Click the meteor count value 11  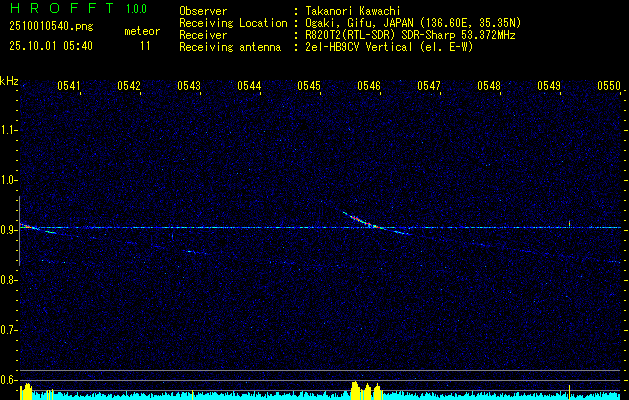[x=146, y=46]
